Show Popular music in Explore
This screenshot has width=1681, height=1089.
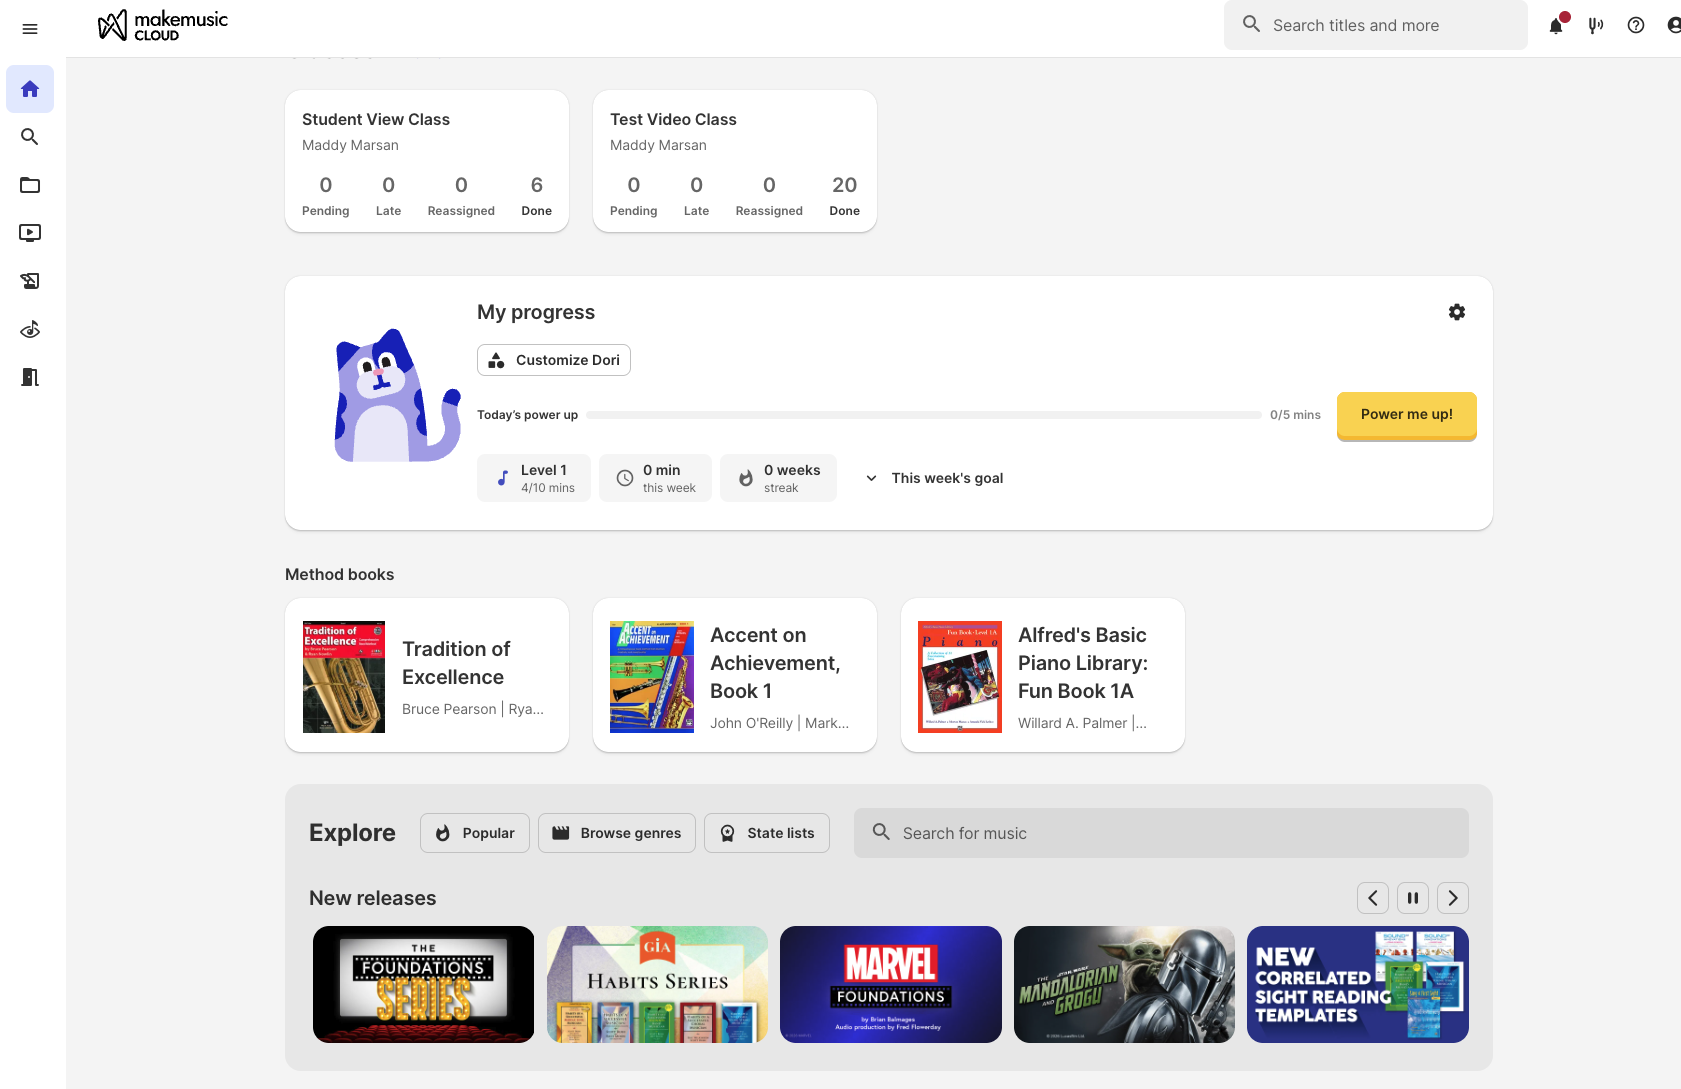[x=475, y=833]
